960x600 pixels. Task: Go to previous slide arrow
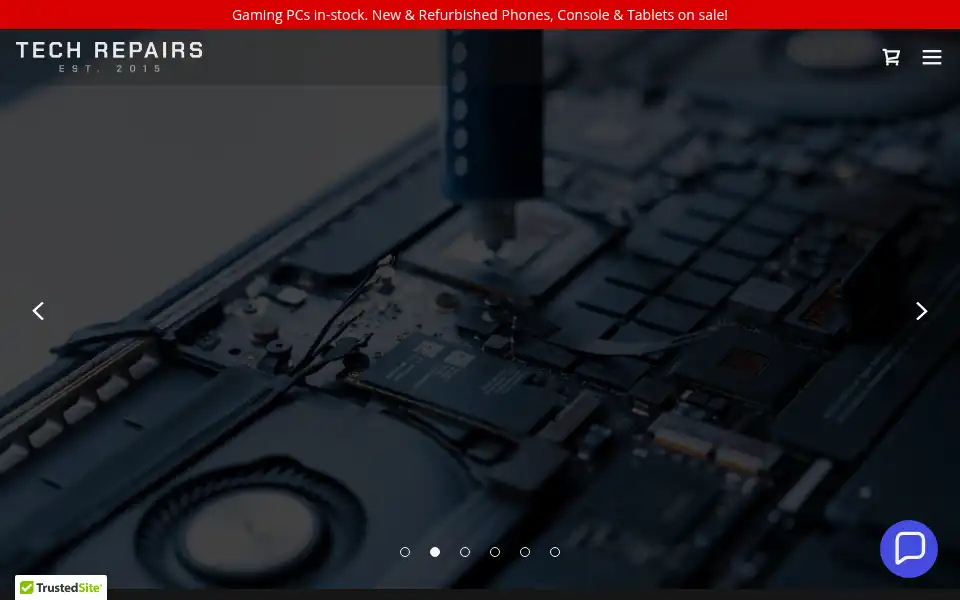(x=38, y=311)
